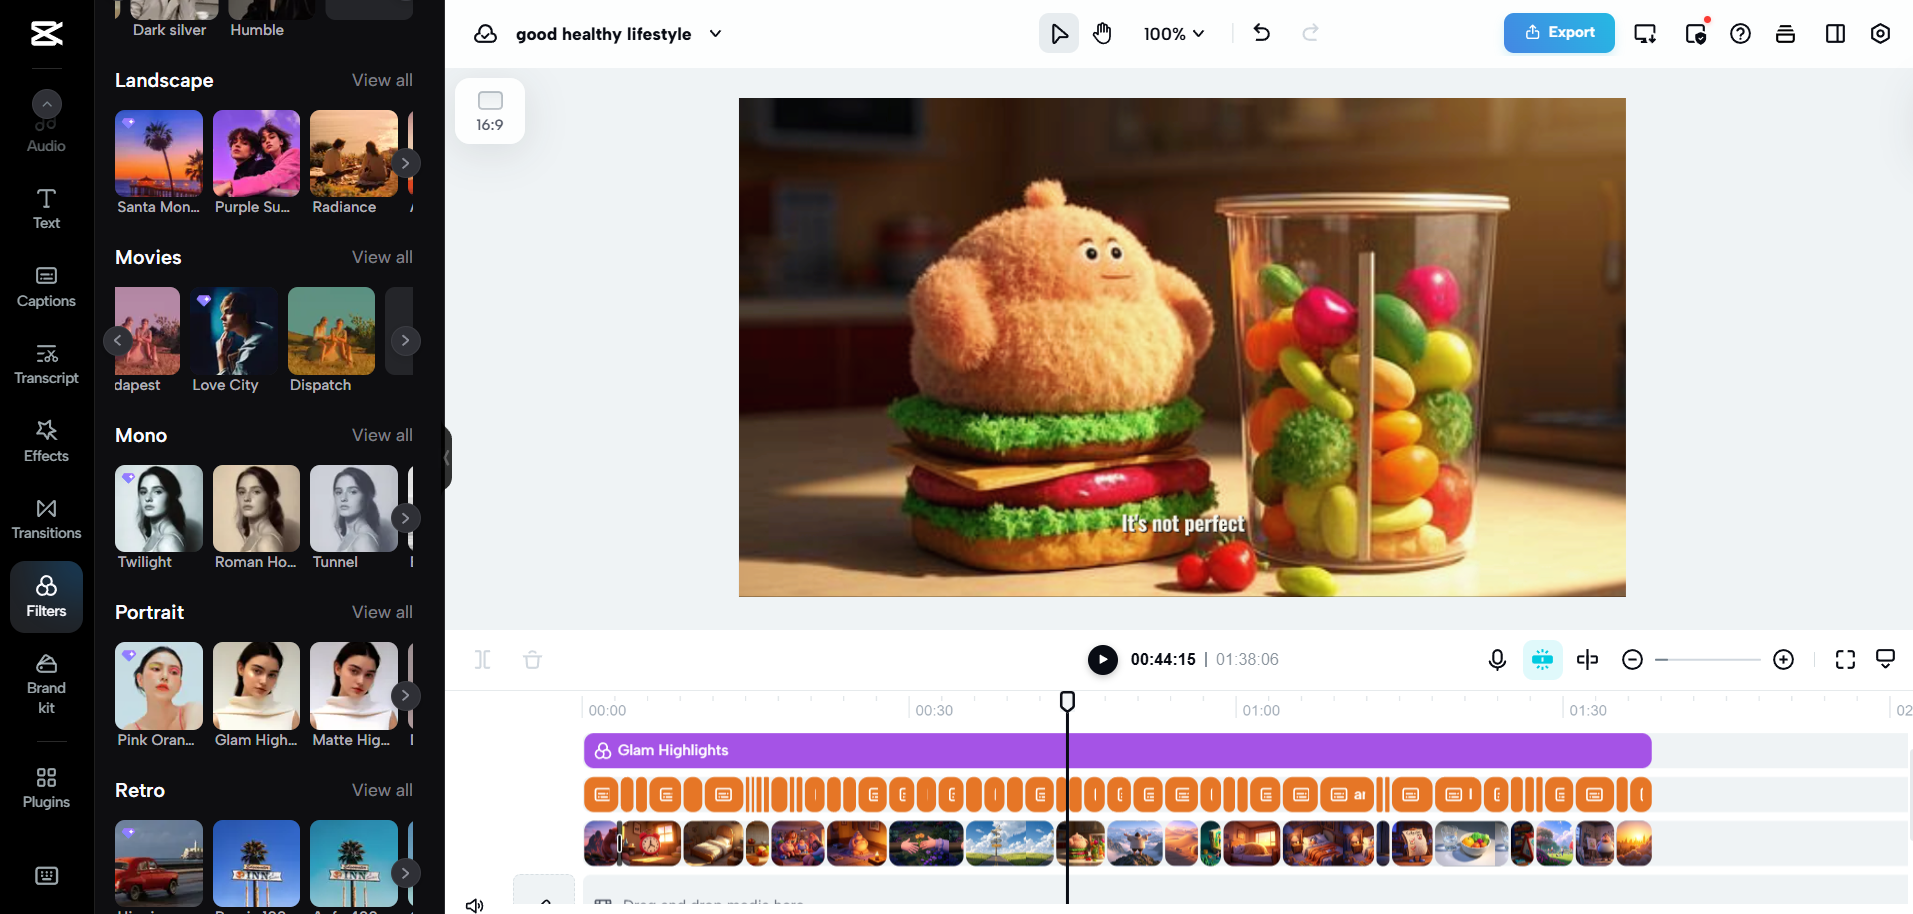
Task: Open the security notifications icon
Action: point(1696,34)
